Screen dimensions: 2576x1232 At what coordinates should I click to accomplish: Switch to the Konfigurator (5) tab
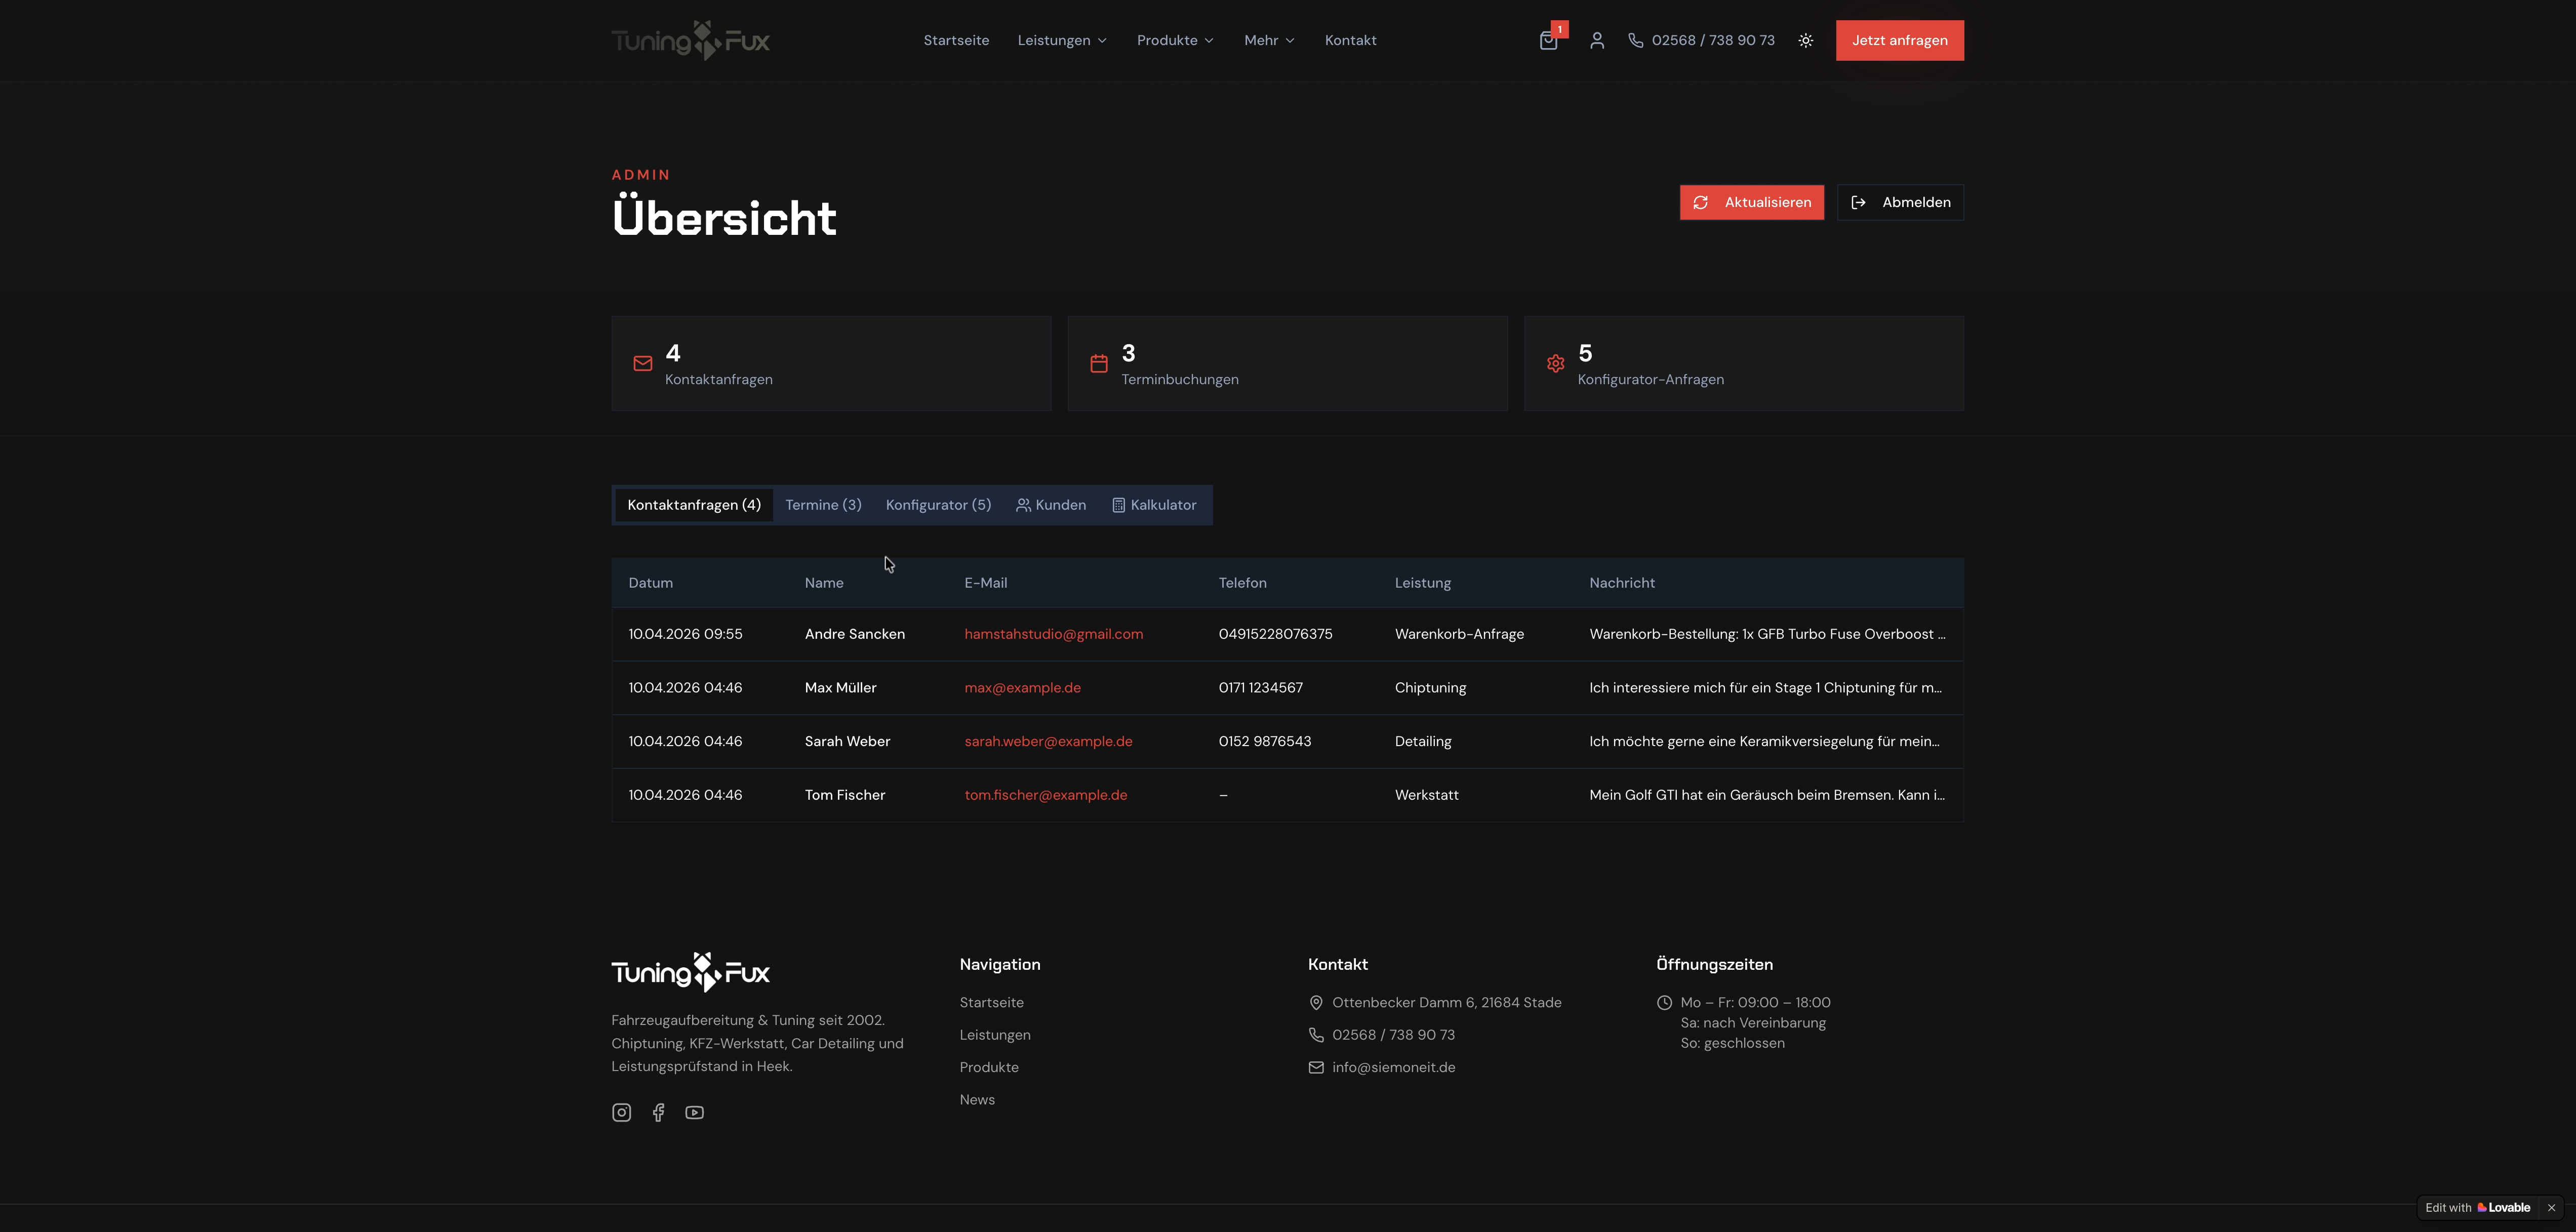click(x=938, y=505)
